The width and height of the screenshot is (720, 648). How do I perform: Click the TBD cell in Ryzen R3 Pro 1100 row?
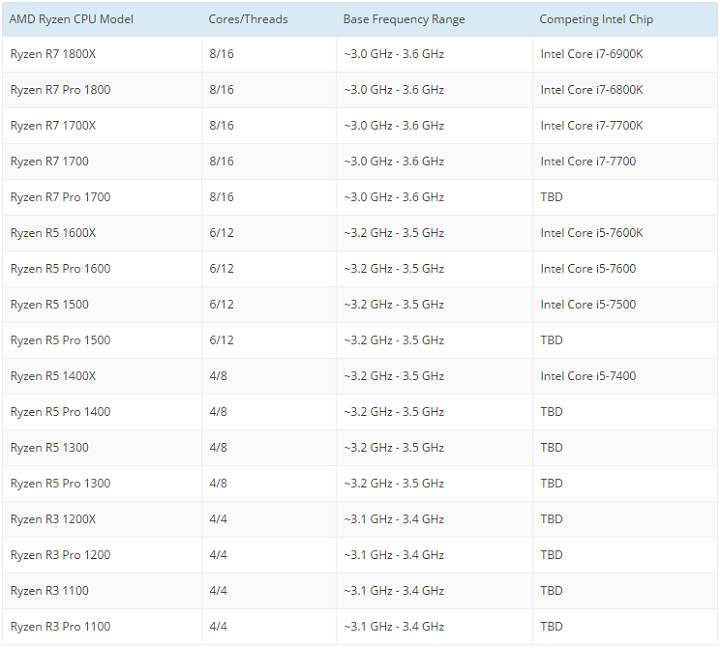[x=625, y=627]
